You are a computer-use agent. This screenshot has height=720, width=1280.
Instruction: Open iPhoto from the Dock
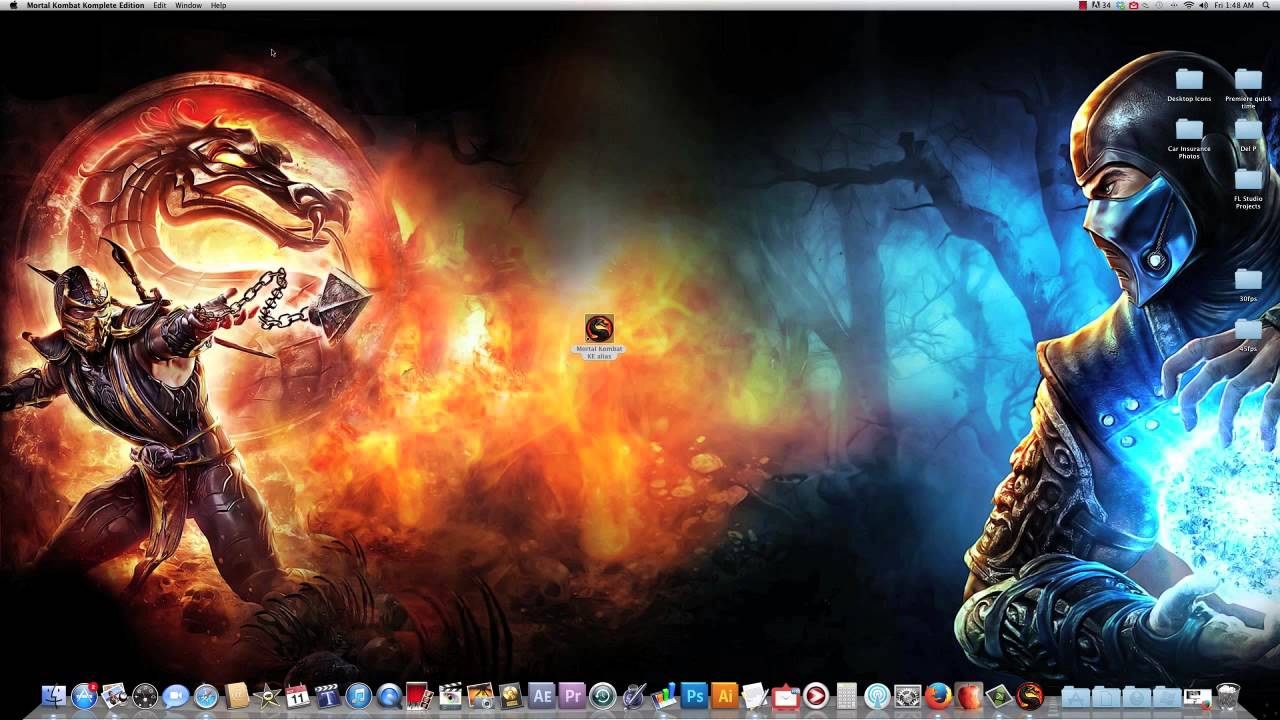(x=480, y=696)
